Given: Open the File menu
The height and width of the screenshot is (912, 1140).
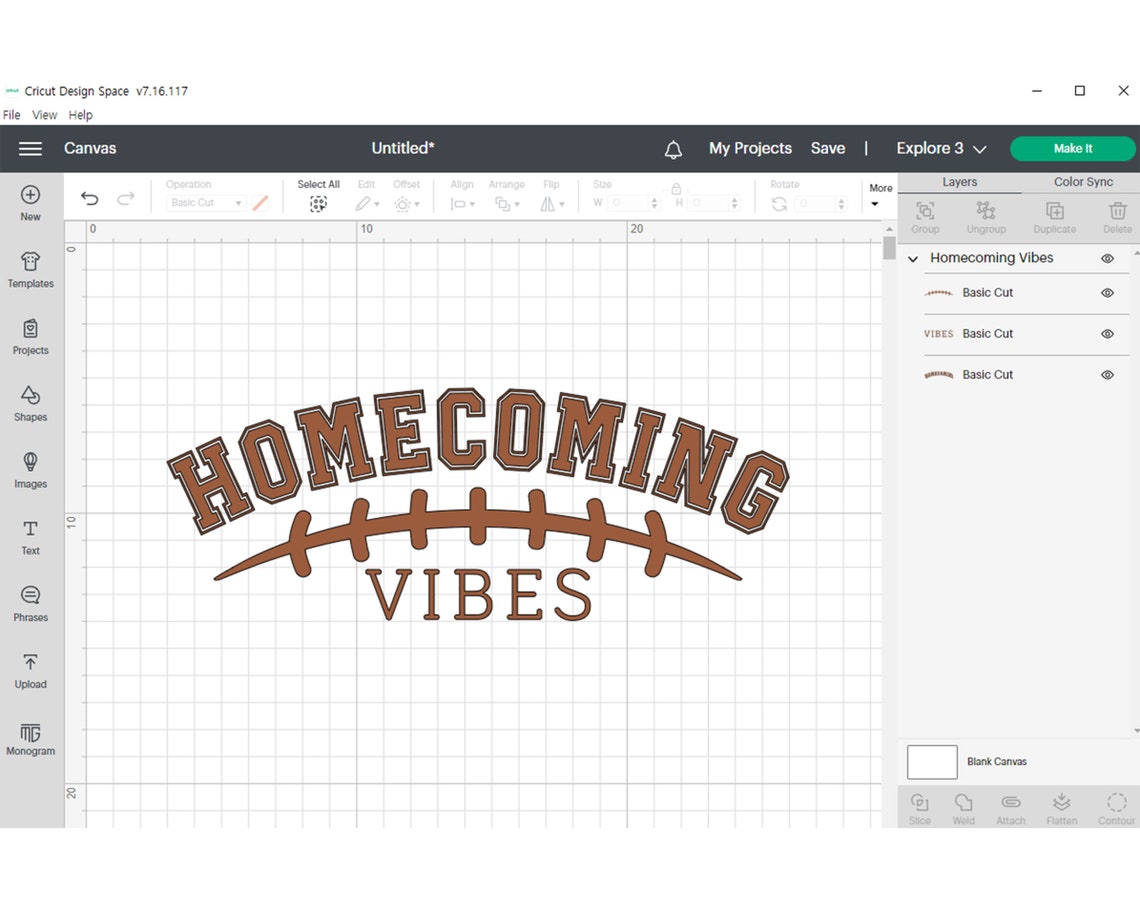Looking at the screenshot, I should pos(11,114).
